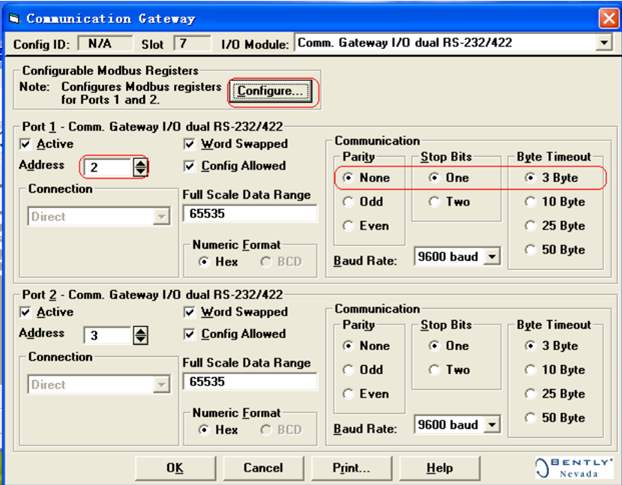Viewport: 622px width, 485px height.
Task: Click Port 2 Address spinner arrows
Action: [x=140, y=335]
